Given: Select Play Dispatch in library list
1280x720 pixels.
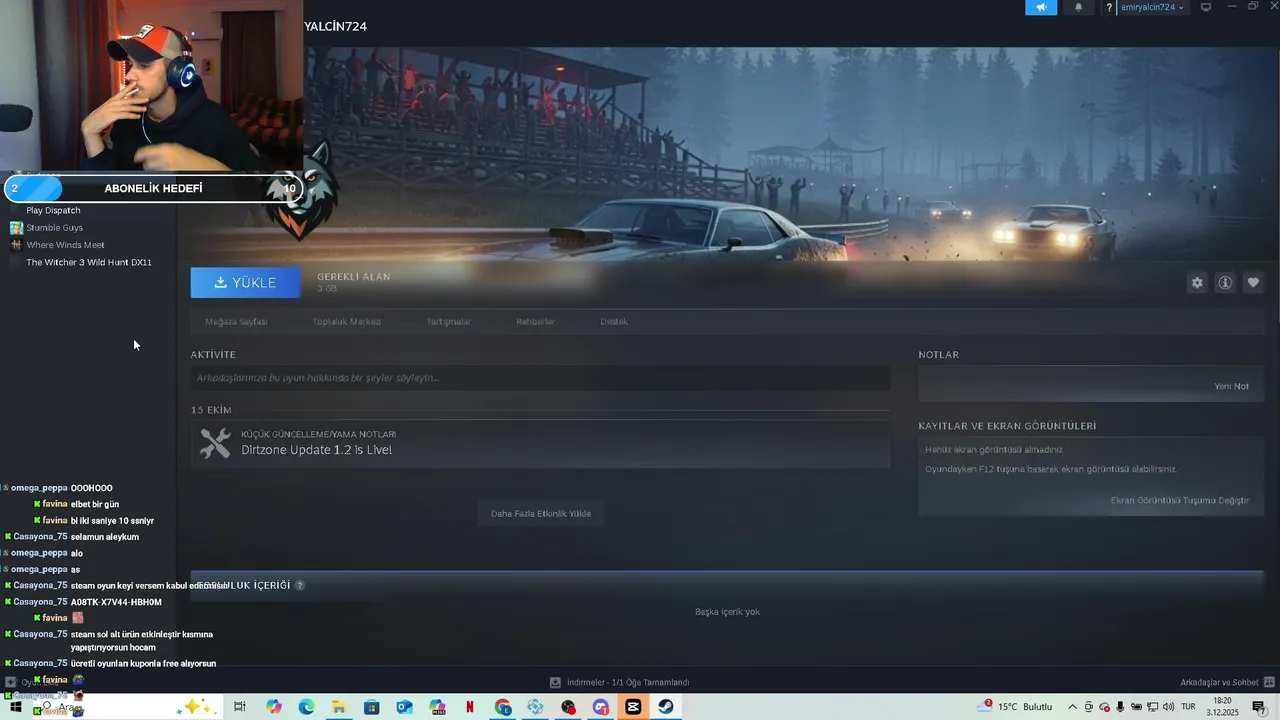Looking at the screenshot, I should [x=53, y=211].
